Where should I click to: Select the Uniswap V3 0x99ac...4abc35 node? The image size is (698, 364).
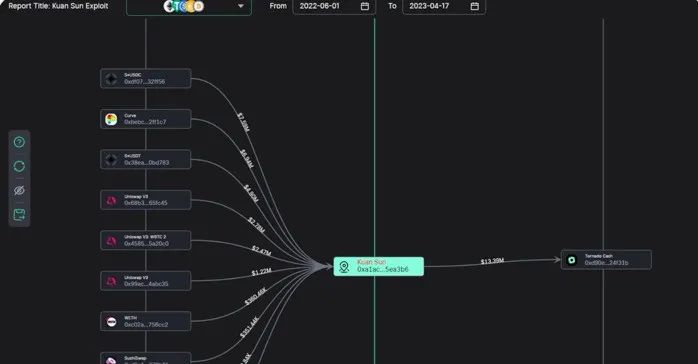(146, 281)
